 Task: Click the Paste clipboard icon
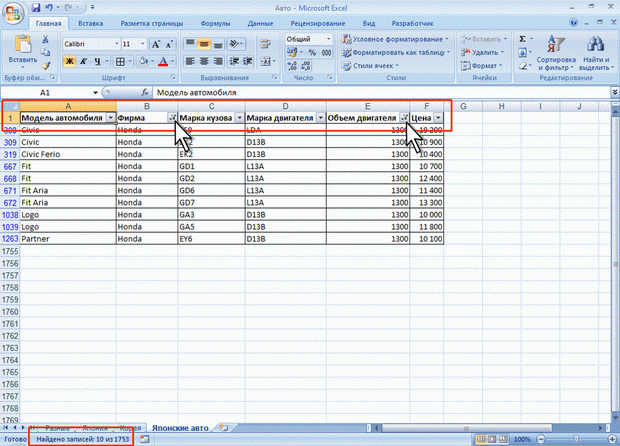tap(23, 44)
